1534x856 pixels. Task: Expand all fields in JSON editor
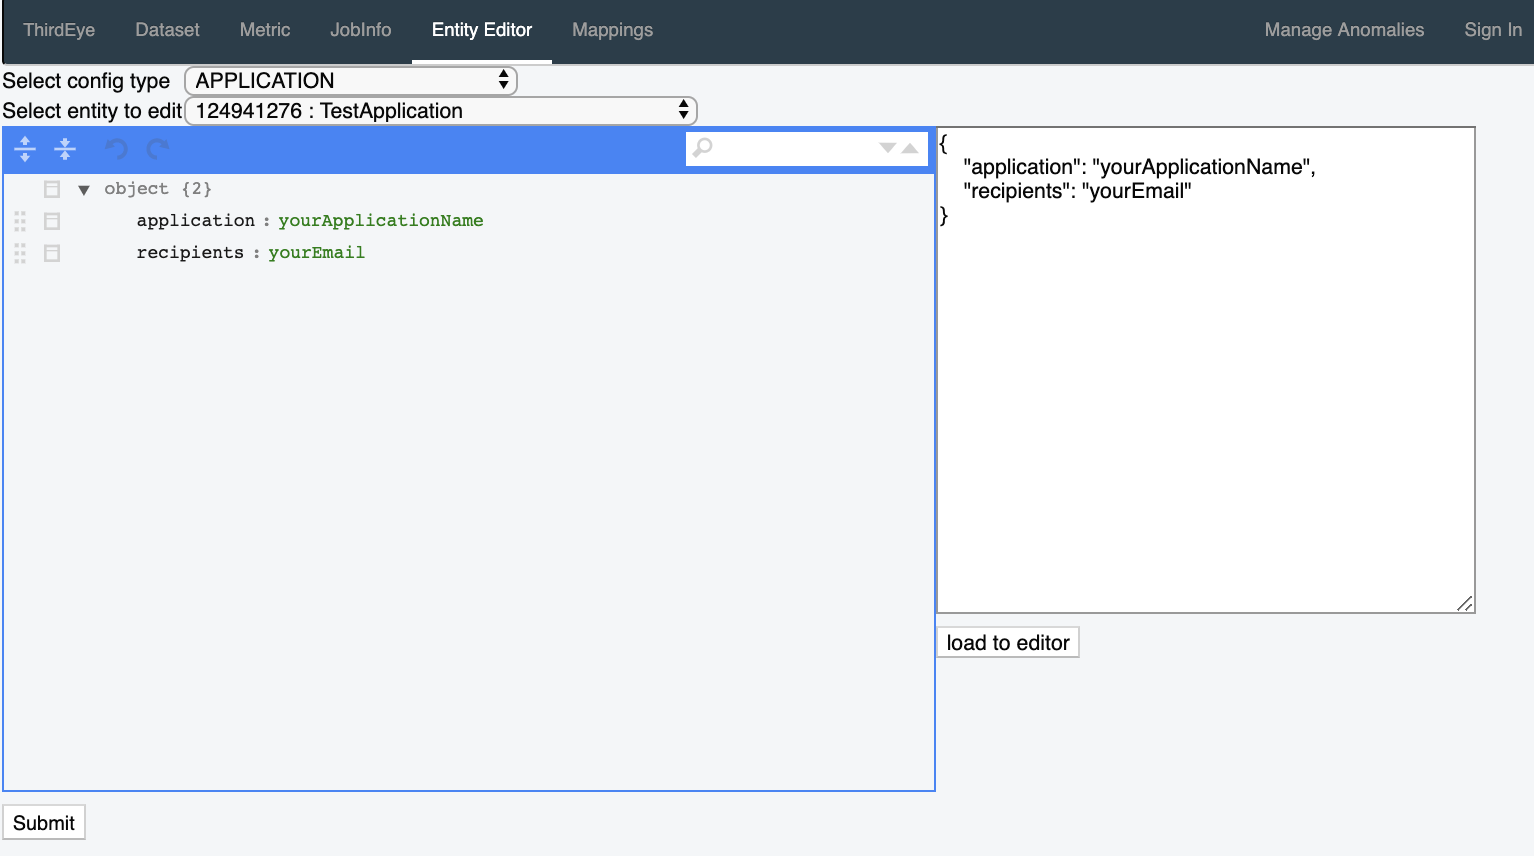[25, 149]
